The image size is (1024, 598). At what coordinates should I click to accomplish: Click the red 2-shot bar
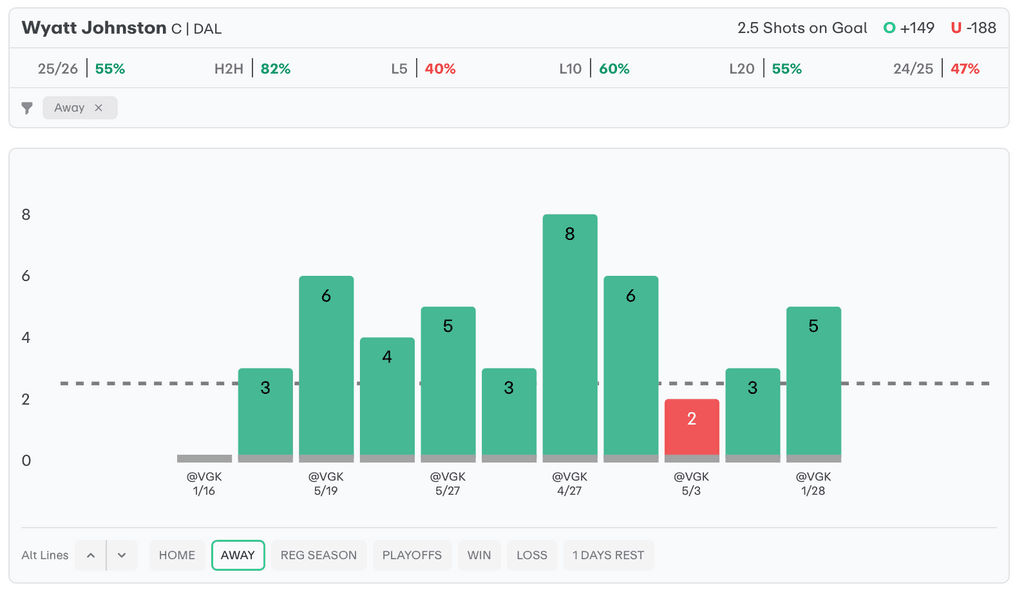pos(691,428)
